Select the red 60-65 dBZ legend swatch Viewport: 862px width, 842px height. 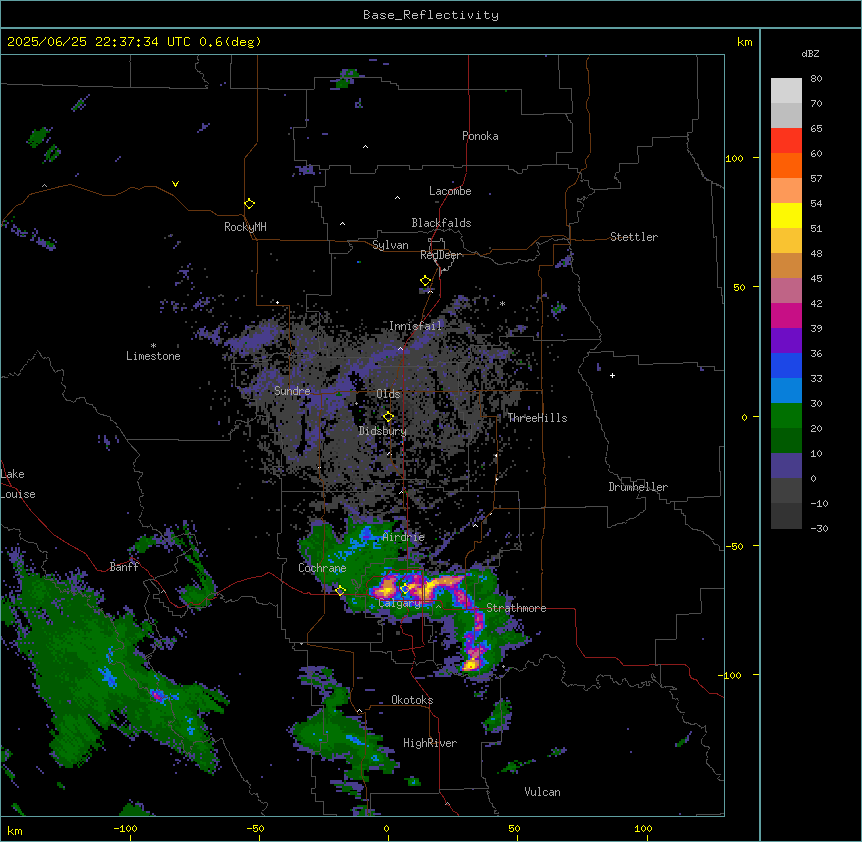tap(786, 140)
